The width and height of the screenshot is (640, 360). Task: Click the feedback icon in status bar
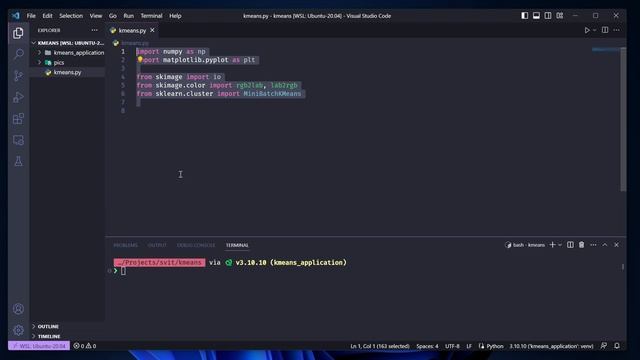(x=604, y=346)
